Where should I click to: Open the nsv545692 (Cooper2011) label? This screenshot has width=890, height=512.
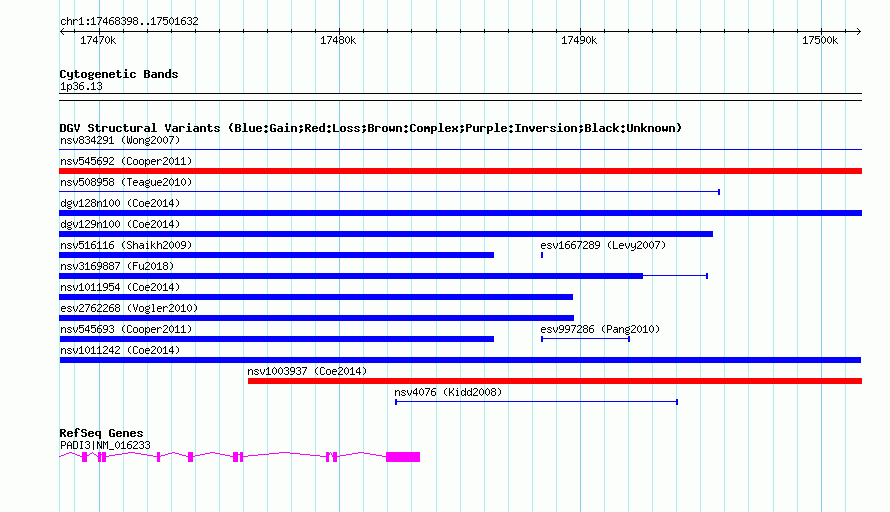click(x=126, y=161)
